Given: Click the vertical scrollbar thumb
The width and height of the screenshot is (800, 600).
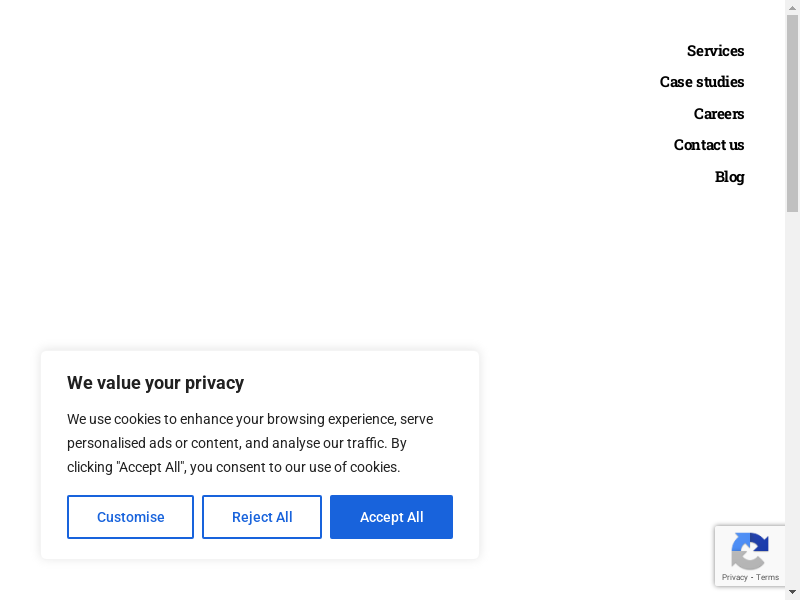Looking at the screenshot, I should pyautogui.click(x=792, y=110).
